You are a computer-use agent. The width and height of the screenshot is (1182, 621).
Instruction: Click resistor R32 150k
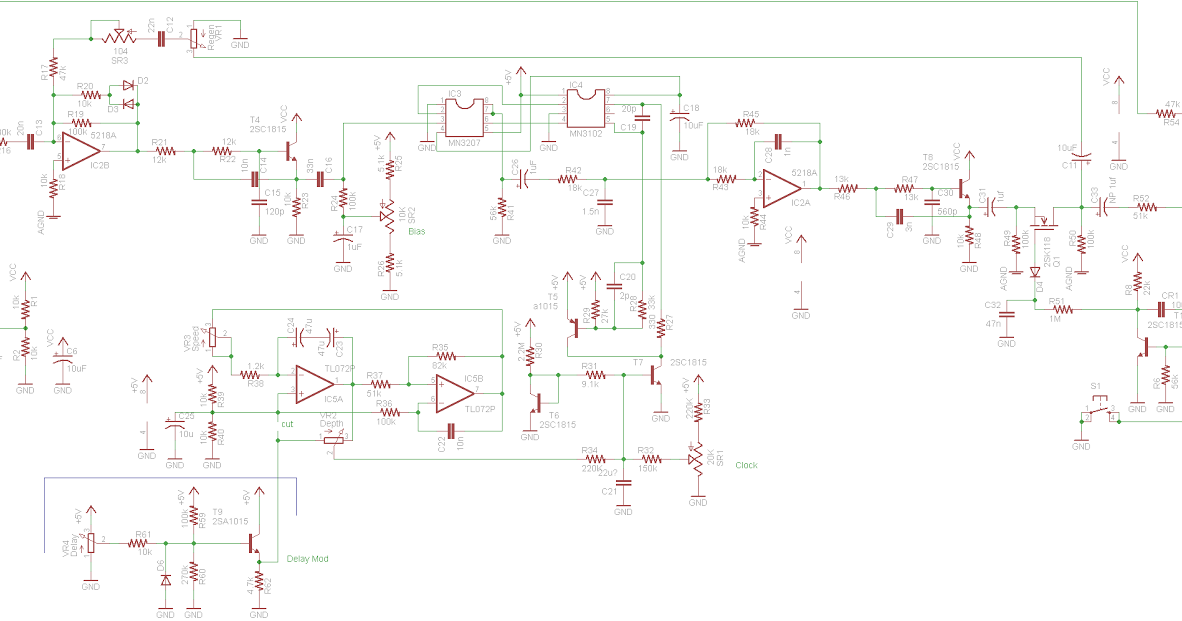click(649, 459)
